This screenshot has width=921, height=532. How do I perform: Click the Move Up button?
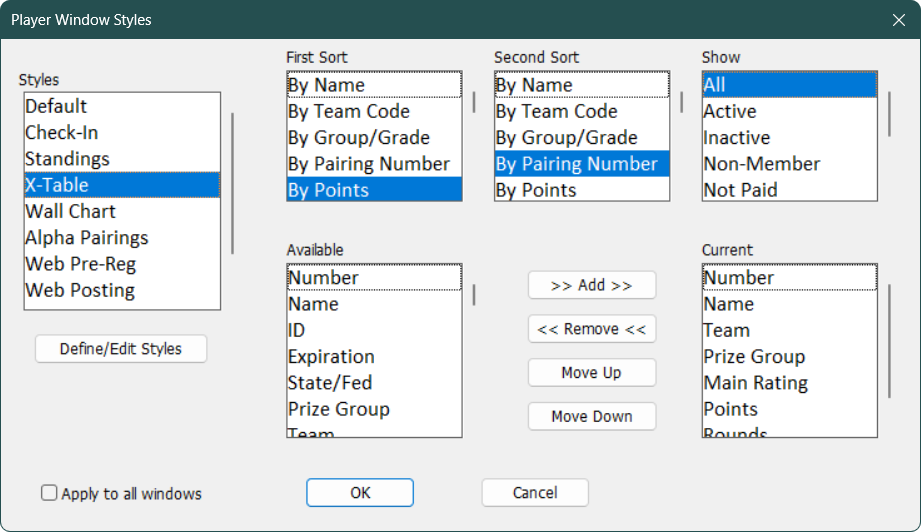(591, 373)
